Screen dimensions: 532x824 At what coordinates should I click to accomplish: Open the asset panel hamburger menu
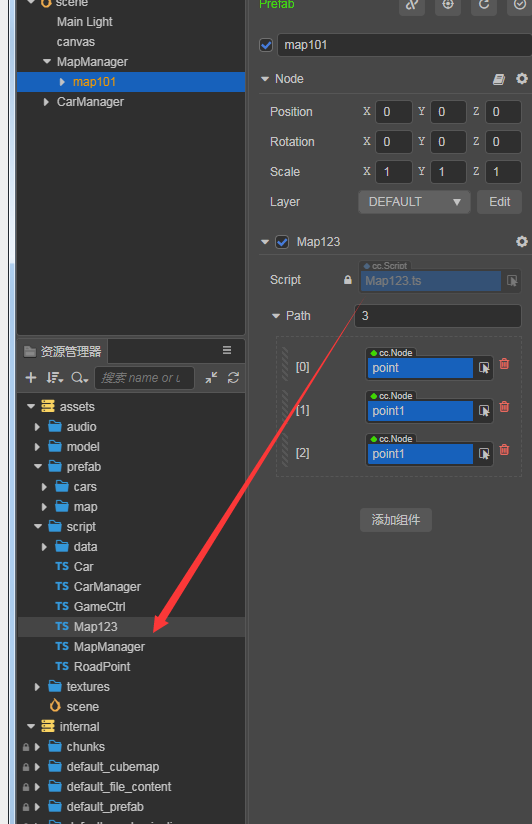pyautogui.click(x=227, y=351)
